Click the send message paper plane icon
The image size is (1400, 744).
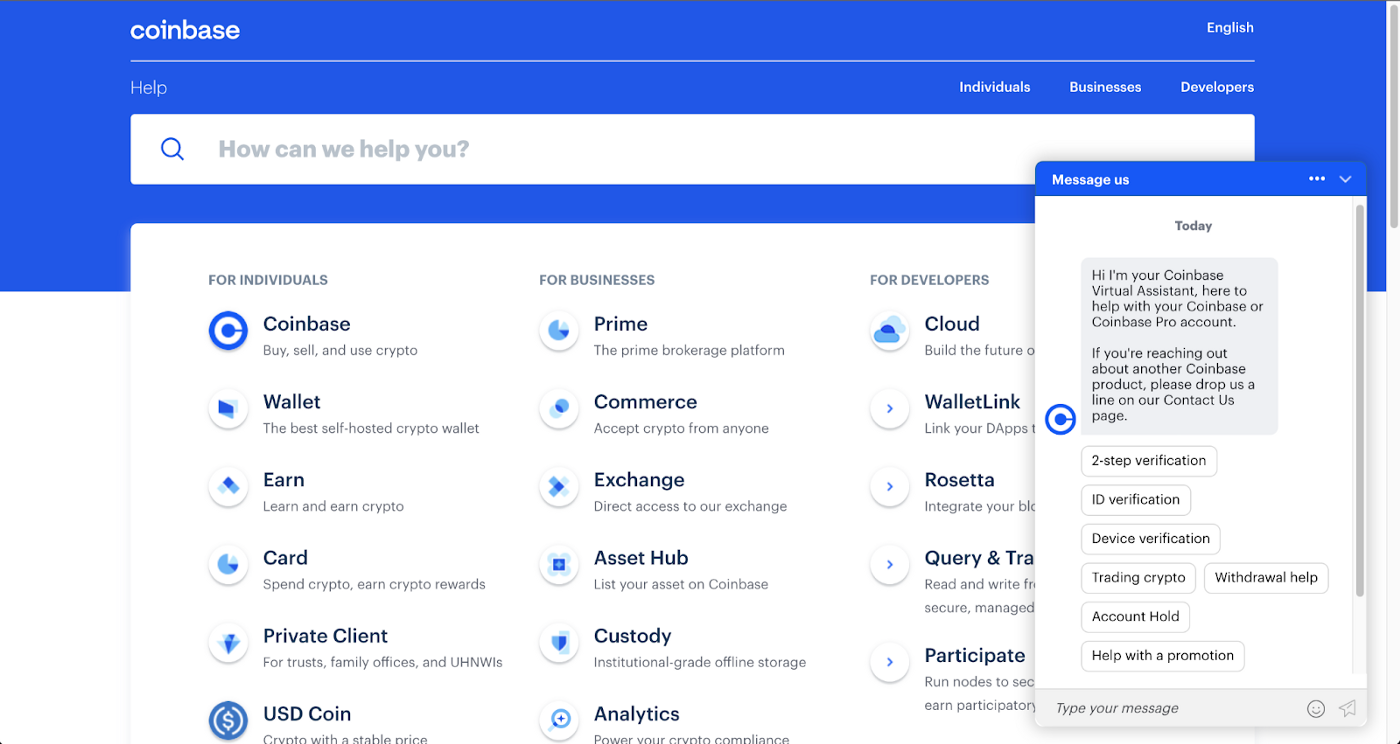click(x=1347, y=708)
